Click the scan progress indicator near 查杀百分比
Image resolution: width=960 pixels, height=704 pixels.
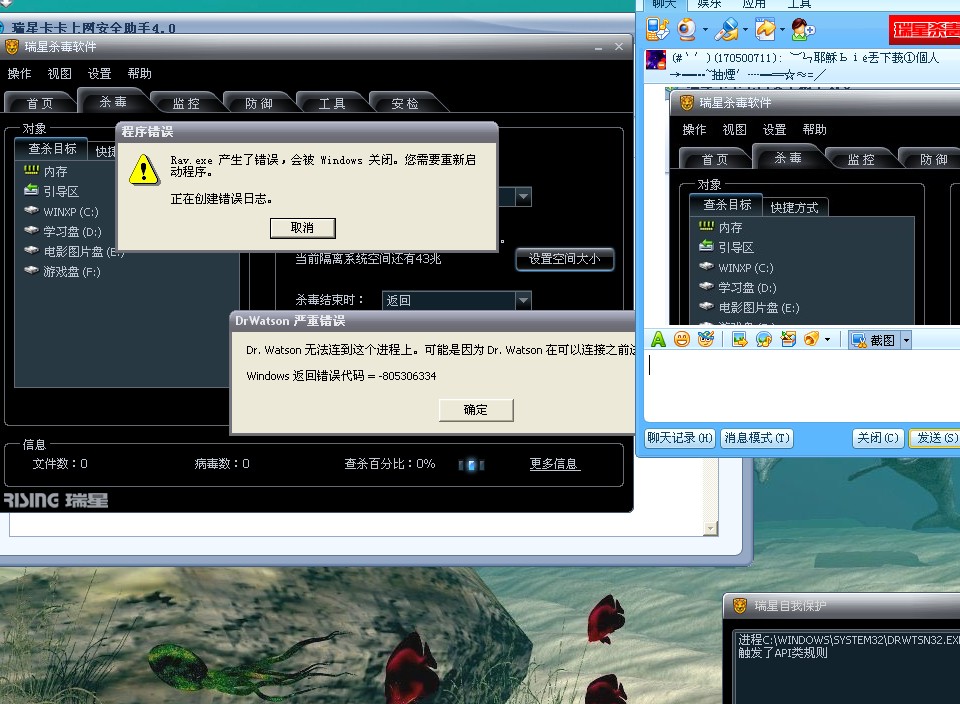pos(471,465)
